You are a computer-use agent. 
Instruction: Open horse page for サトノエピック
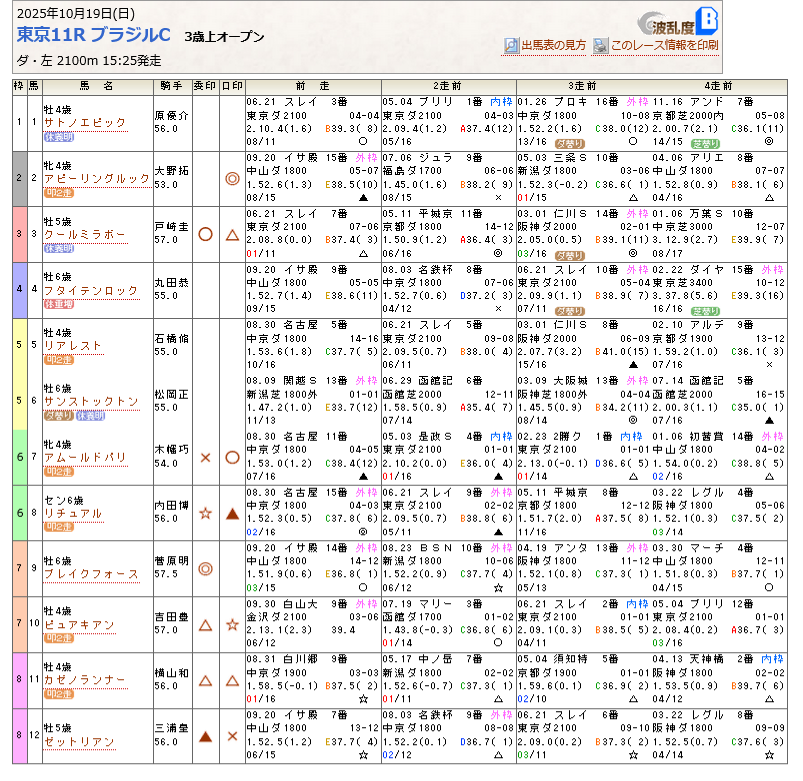[x=85, y=123]
